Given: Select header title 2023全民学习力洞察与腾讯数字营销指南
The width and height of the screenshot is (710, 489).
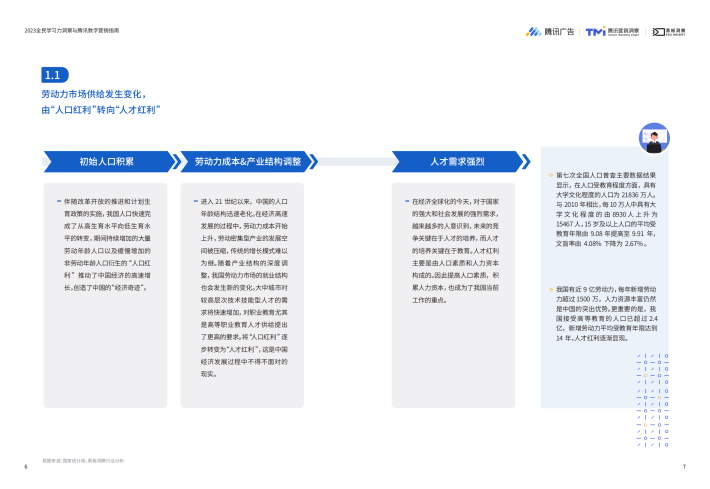Looking at the screenshot, I should (x=72, y=31).
